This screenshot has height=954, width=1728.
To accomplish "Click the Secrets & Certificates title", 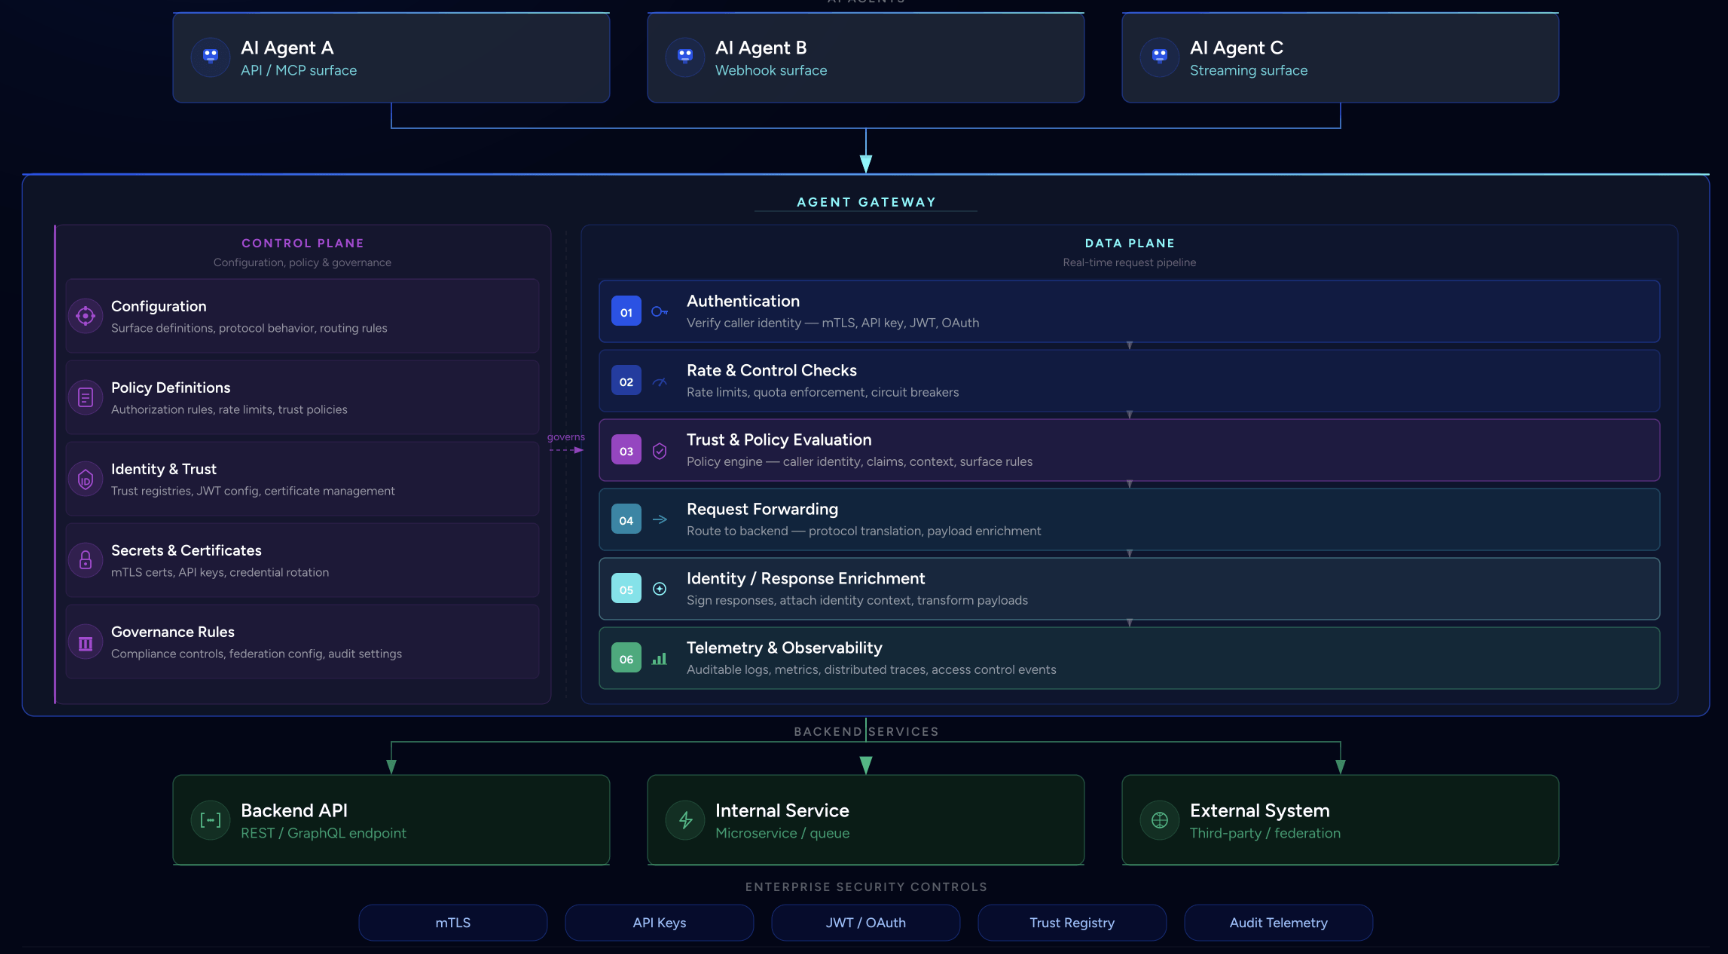I will click(186, 551).
